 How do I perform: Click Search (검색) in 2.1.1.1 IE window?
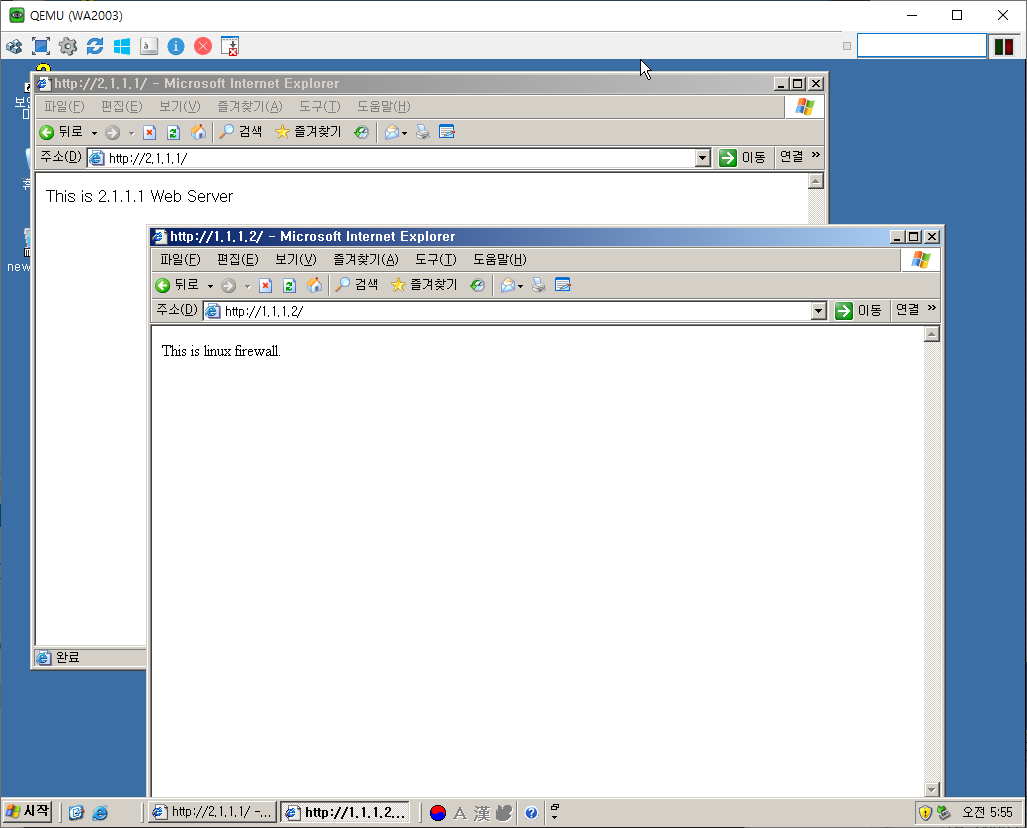click(241, 132)
